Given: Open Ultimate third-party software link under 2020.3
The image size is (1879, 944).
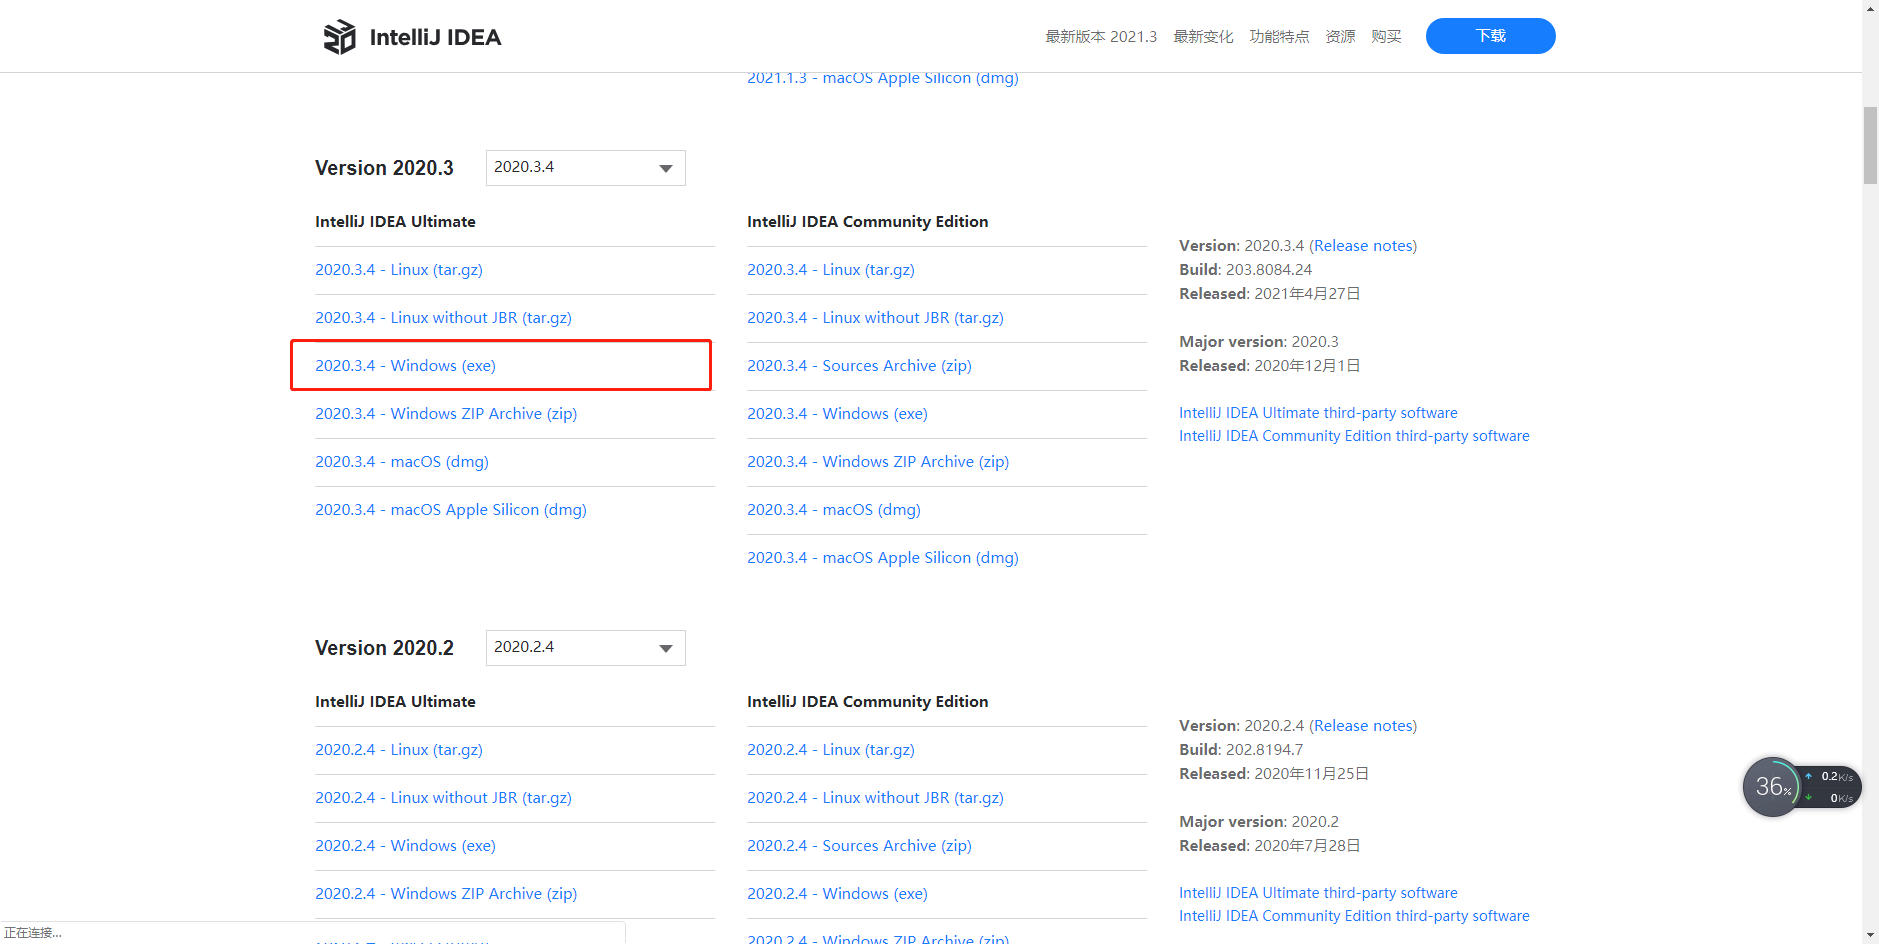Looking at the screenshot, I should point(1318,413).
